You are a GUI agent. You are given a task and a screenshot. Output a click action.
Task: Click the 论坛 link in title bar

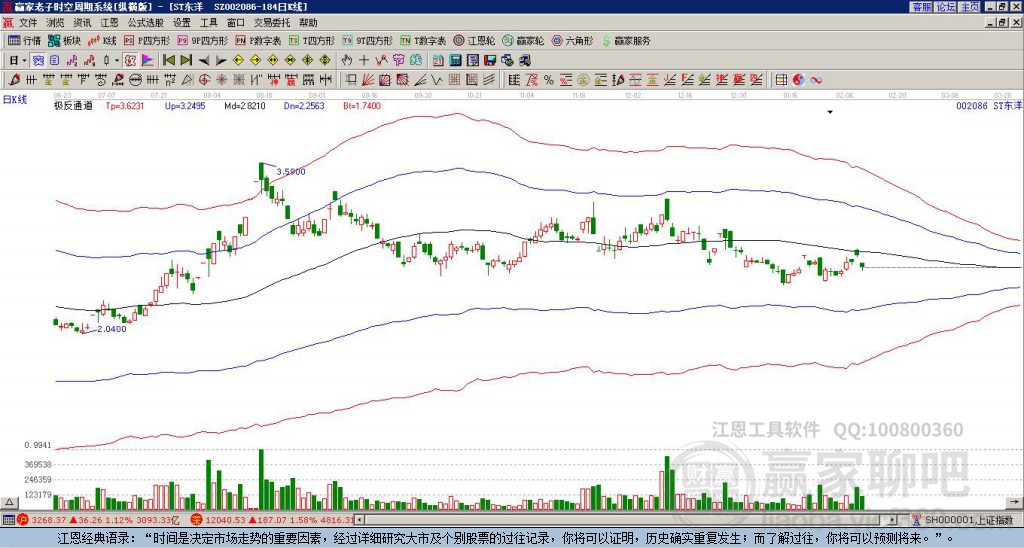(x=946, y=7)
